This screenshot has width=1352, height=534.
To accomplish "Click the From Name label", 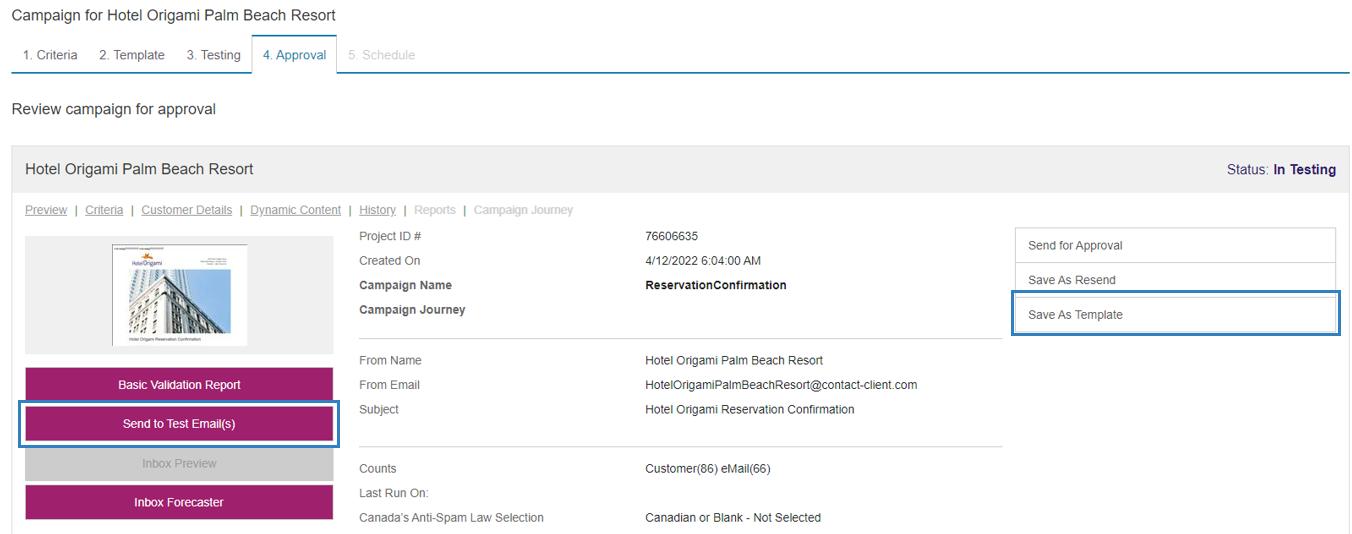I will click(x=390, y=360).
